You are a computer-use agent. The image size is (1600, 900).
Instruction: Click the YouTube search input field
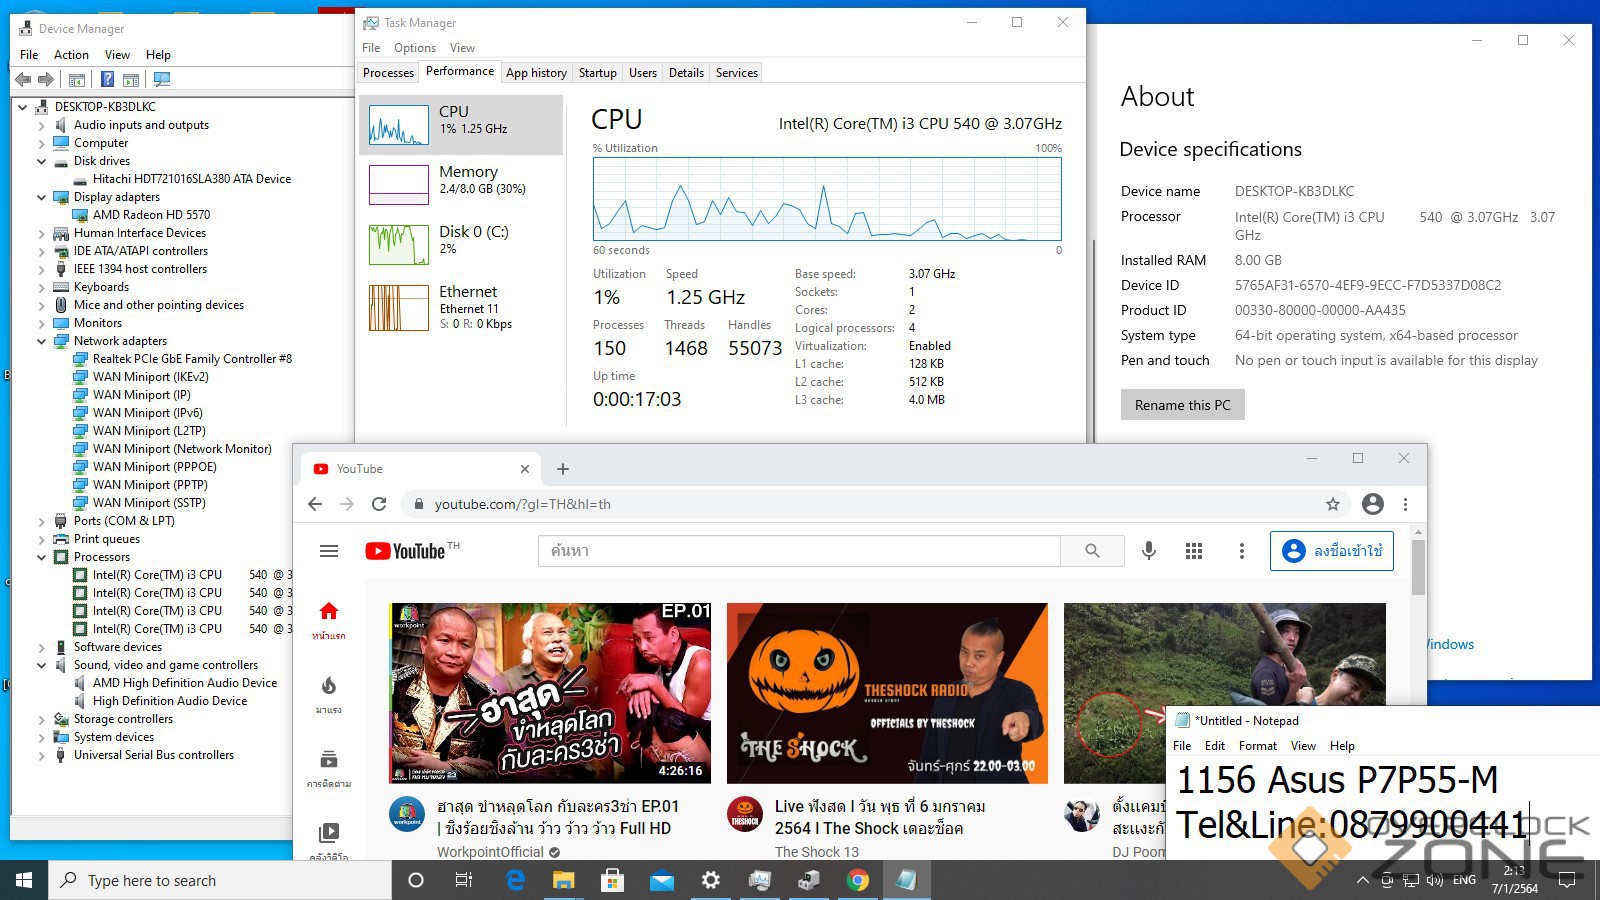tap(800, 551)
